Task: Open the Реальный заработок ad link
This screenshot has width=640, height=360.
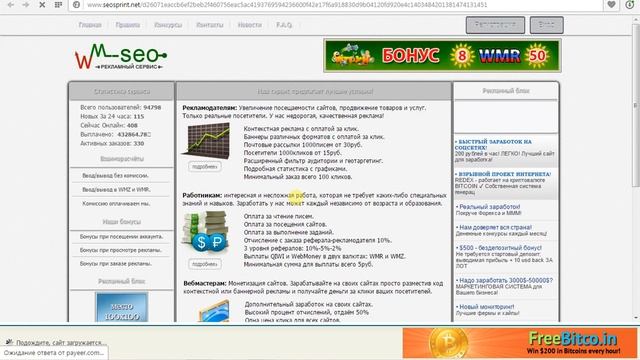Action: [x=489, y=207]
